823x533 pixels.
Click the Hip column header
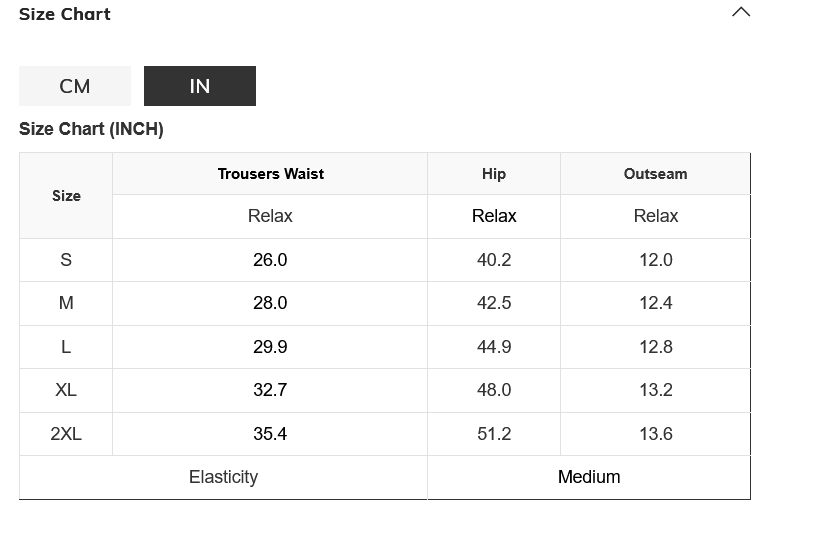click(x=494, y=174)
